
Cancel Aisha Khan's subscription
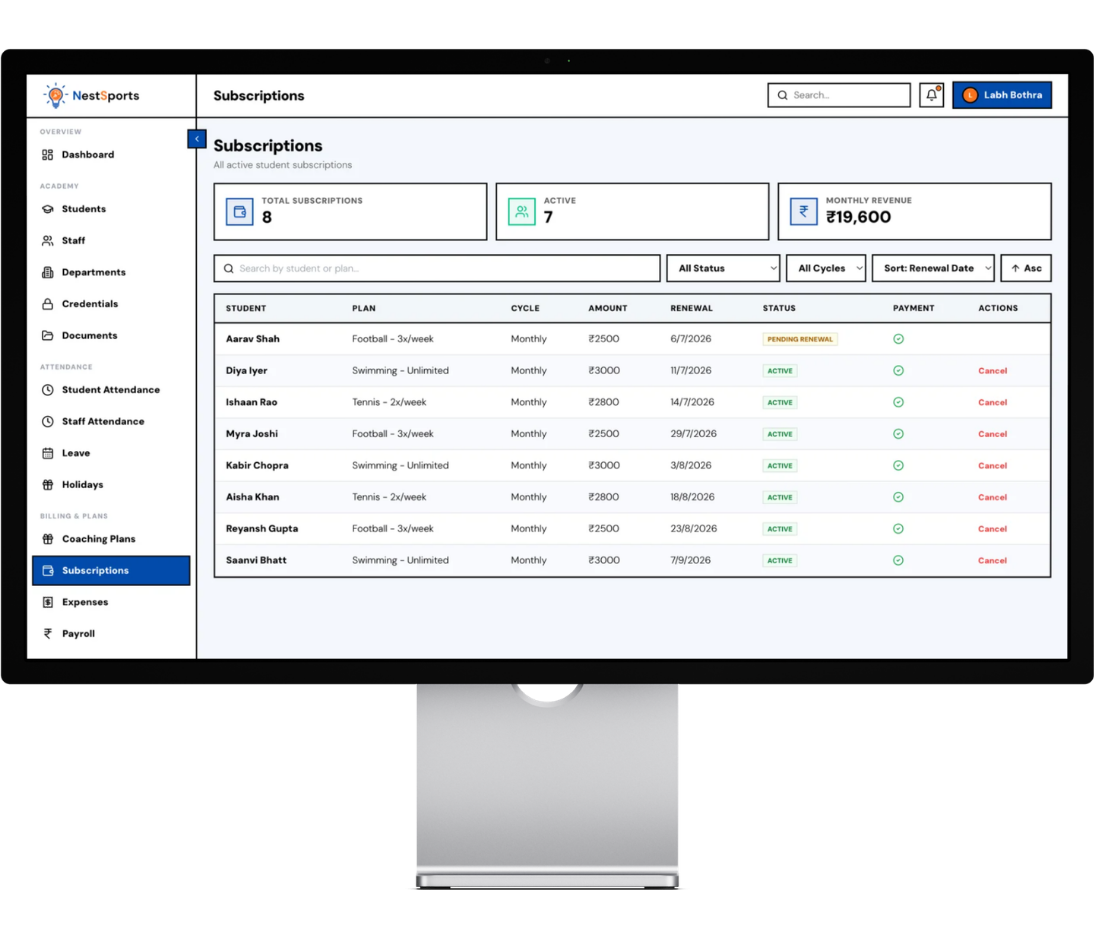992,497
